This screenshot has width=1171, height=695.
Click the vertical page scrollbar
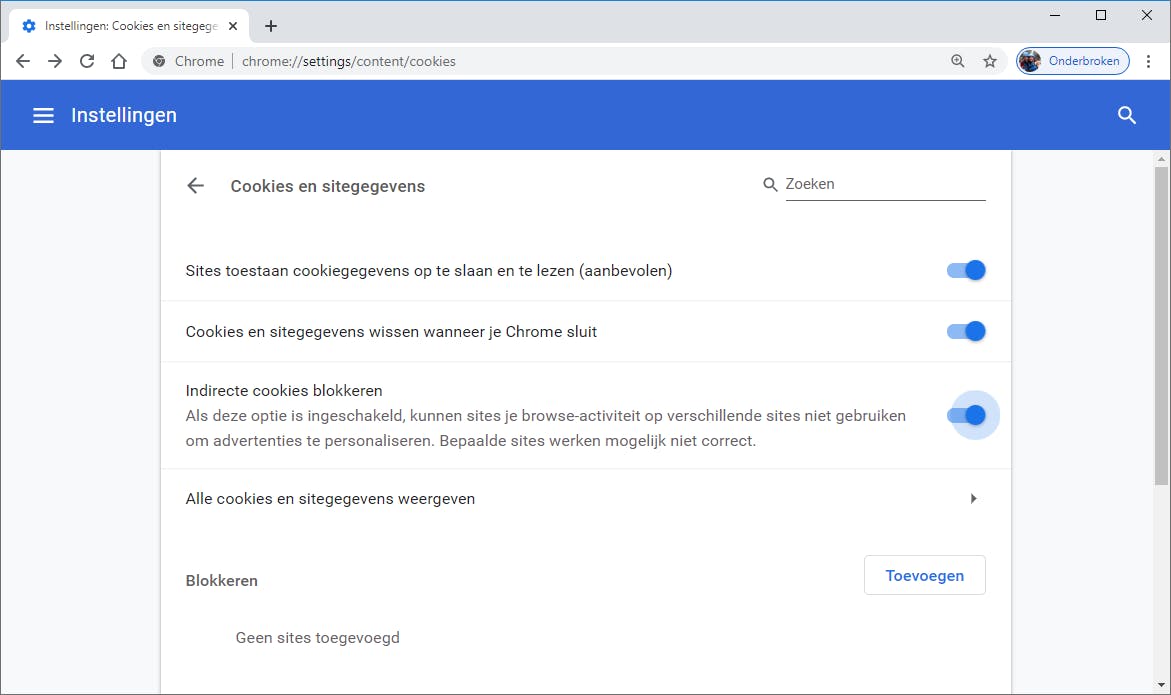point(1160,330)
